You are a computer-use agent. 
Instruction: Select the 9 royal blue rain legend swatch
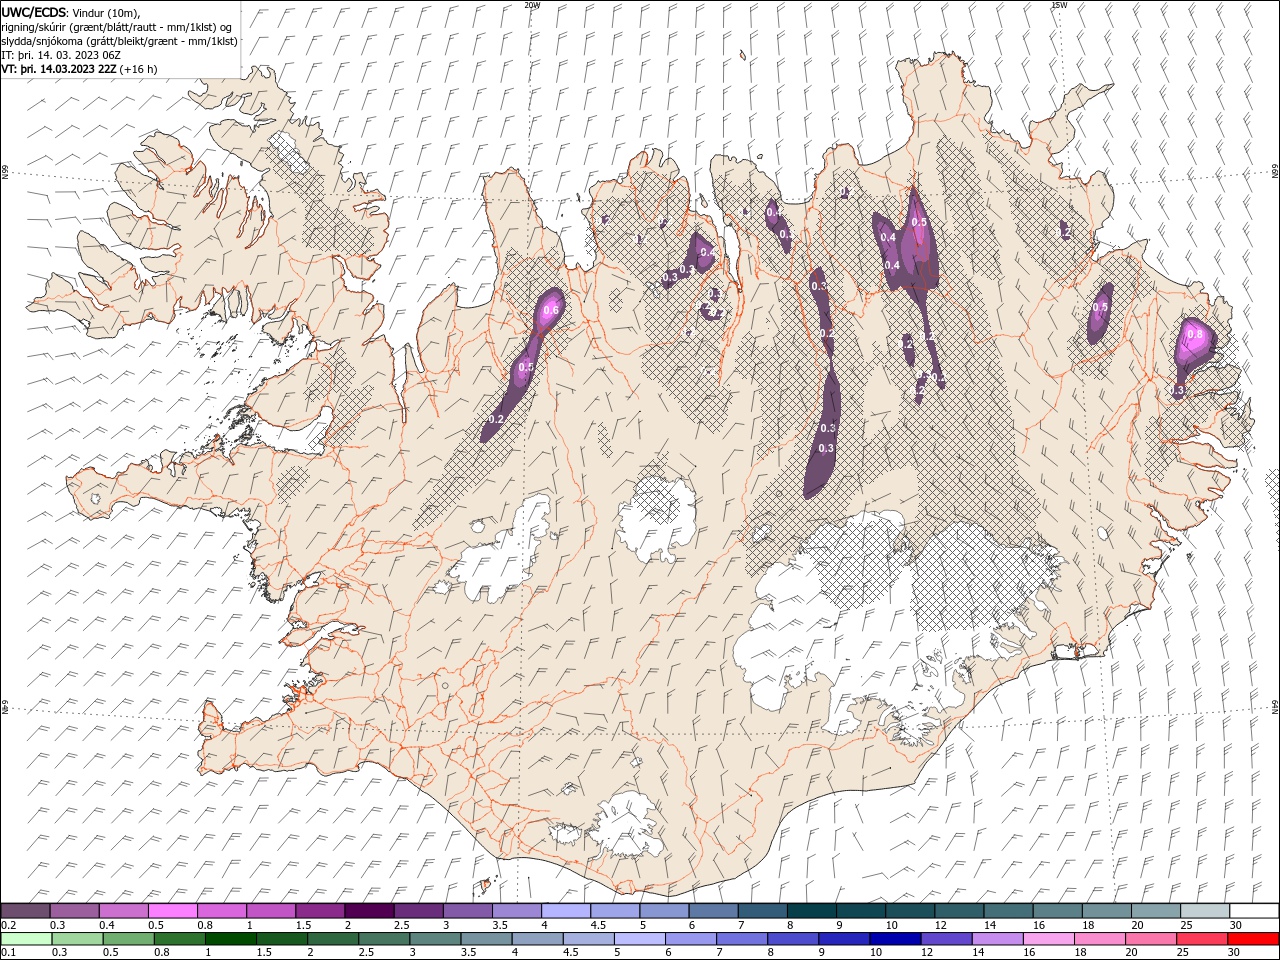point(843,939)
